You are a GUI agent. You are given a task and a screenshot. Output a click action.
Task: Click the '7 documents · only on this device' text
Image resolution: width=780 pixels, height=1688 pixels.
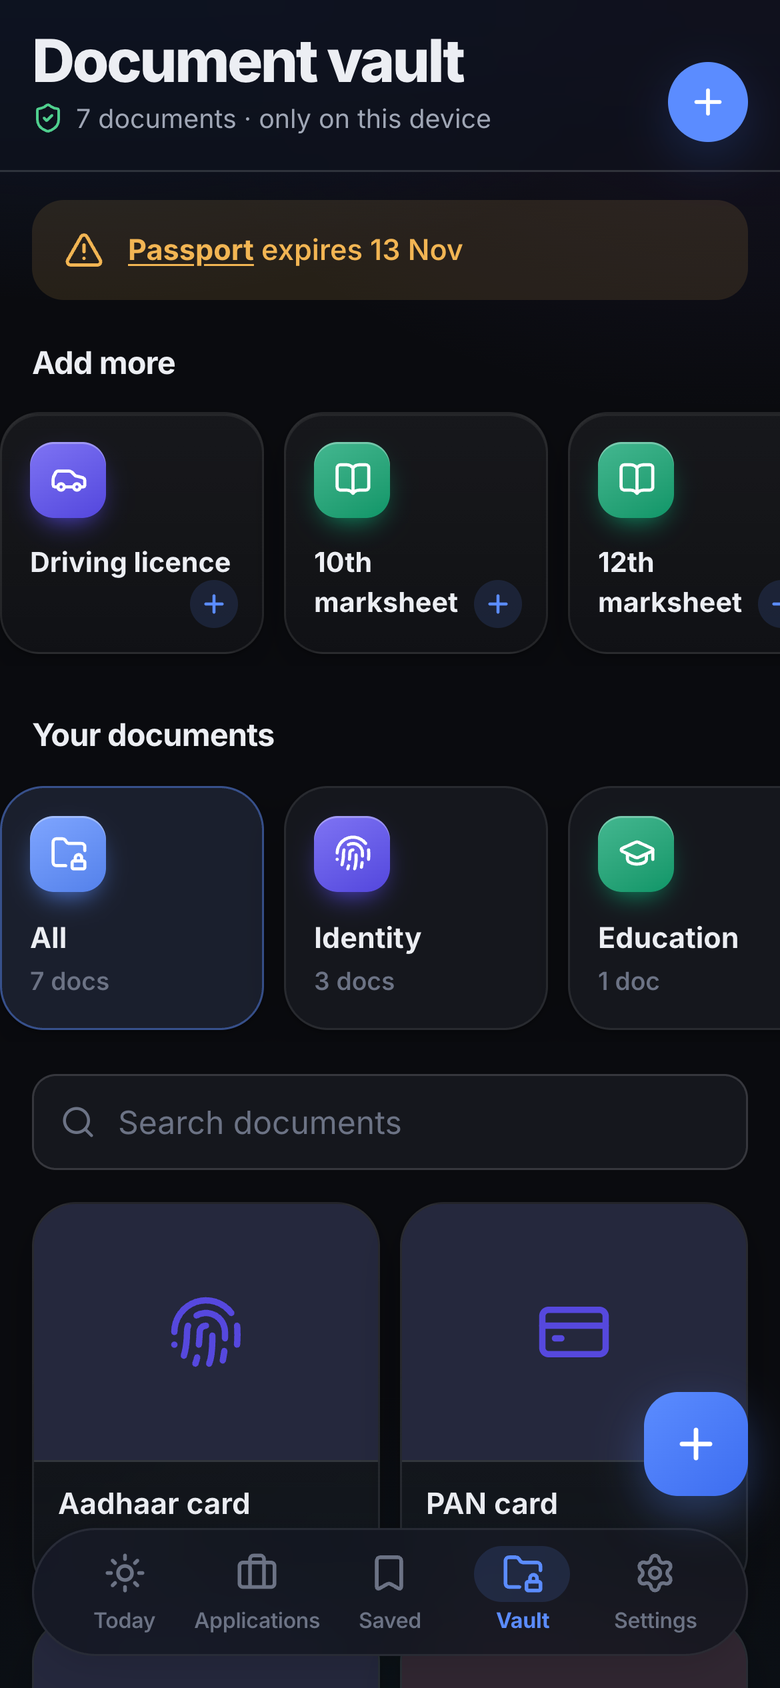coord(284,119)
